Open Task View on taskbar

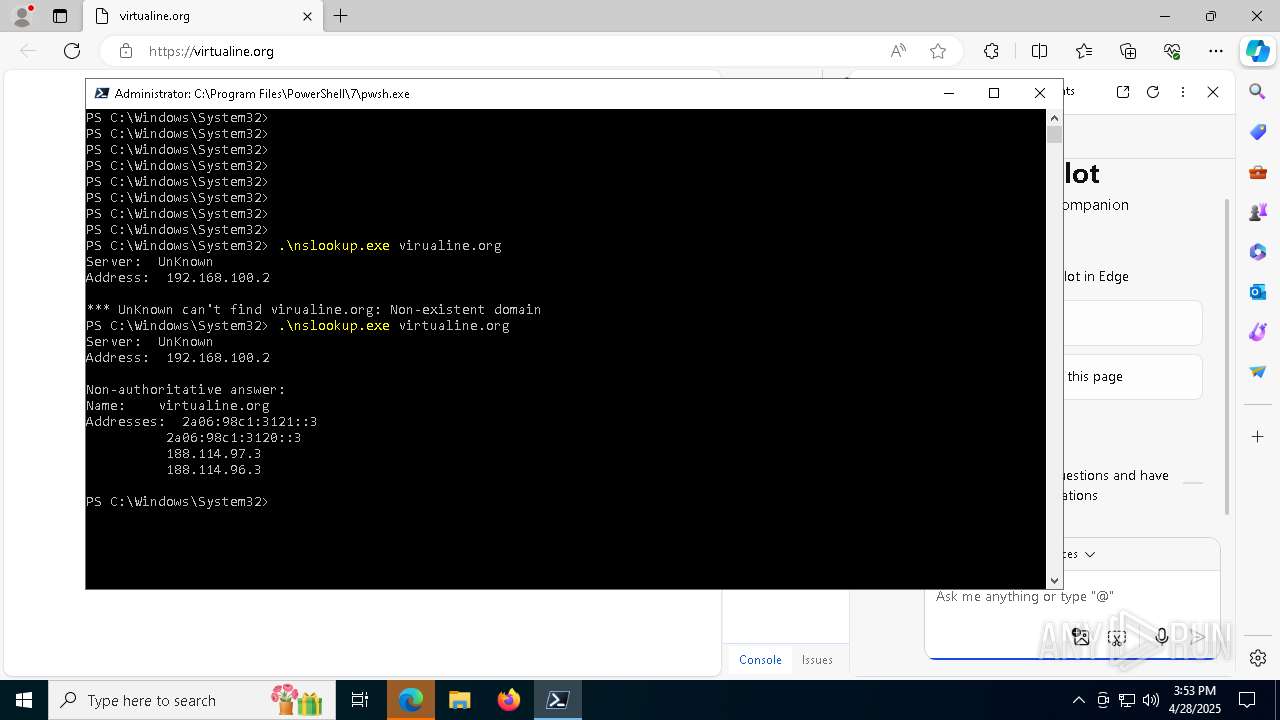pyautogui.click(x=360, y=700)
